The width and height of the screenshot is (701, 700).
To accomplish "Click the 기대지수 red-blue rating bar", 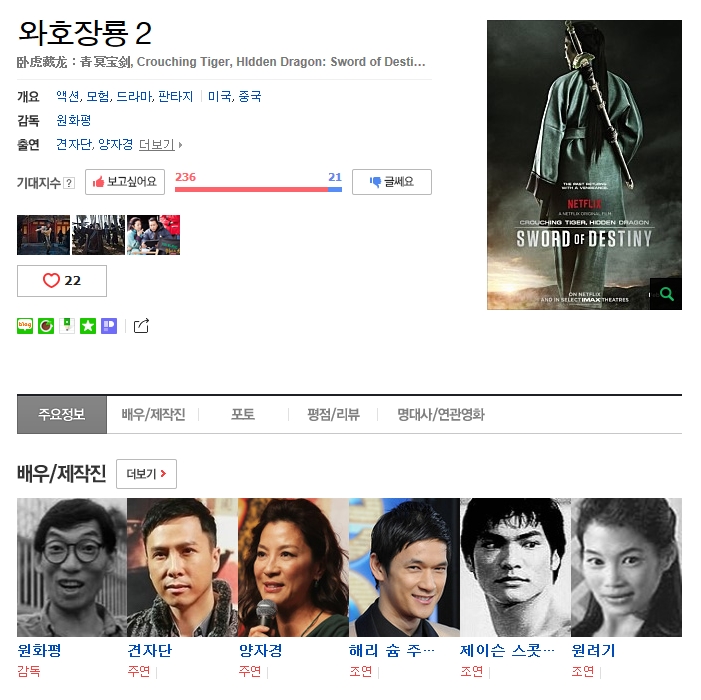I will pos(258,190).
